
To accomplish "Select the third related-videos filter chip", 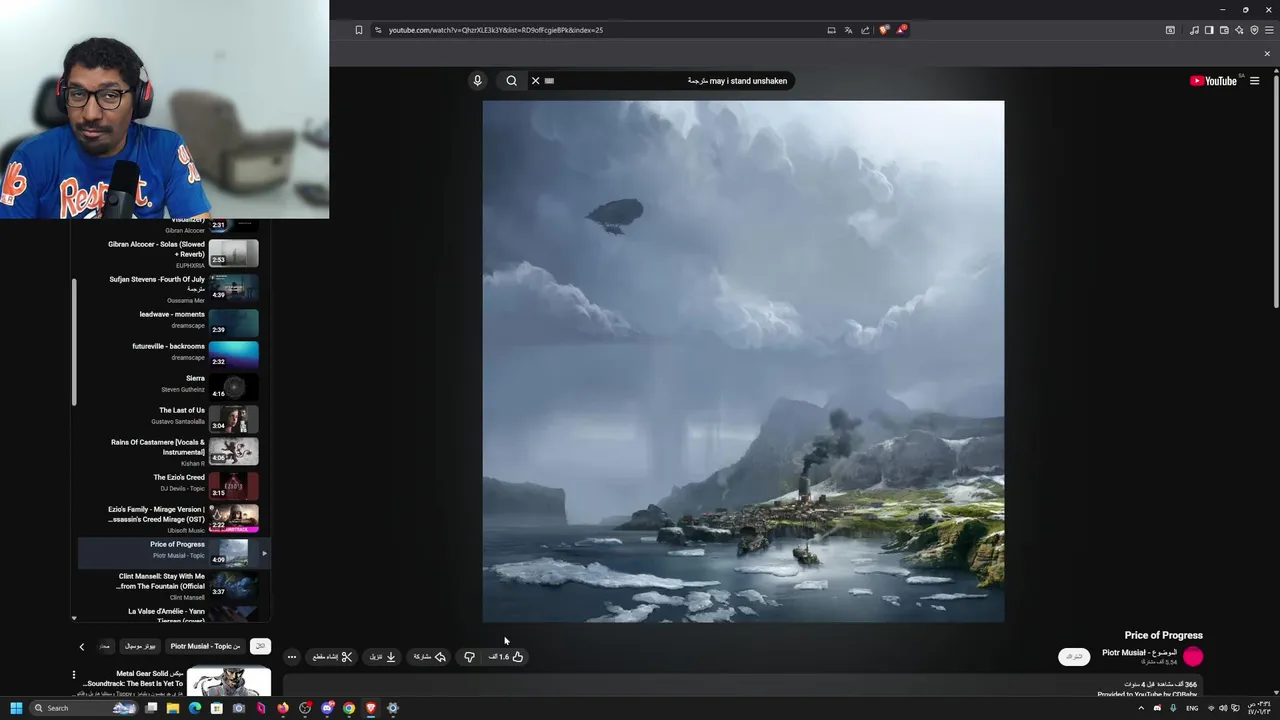I will click(140, 646).
